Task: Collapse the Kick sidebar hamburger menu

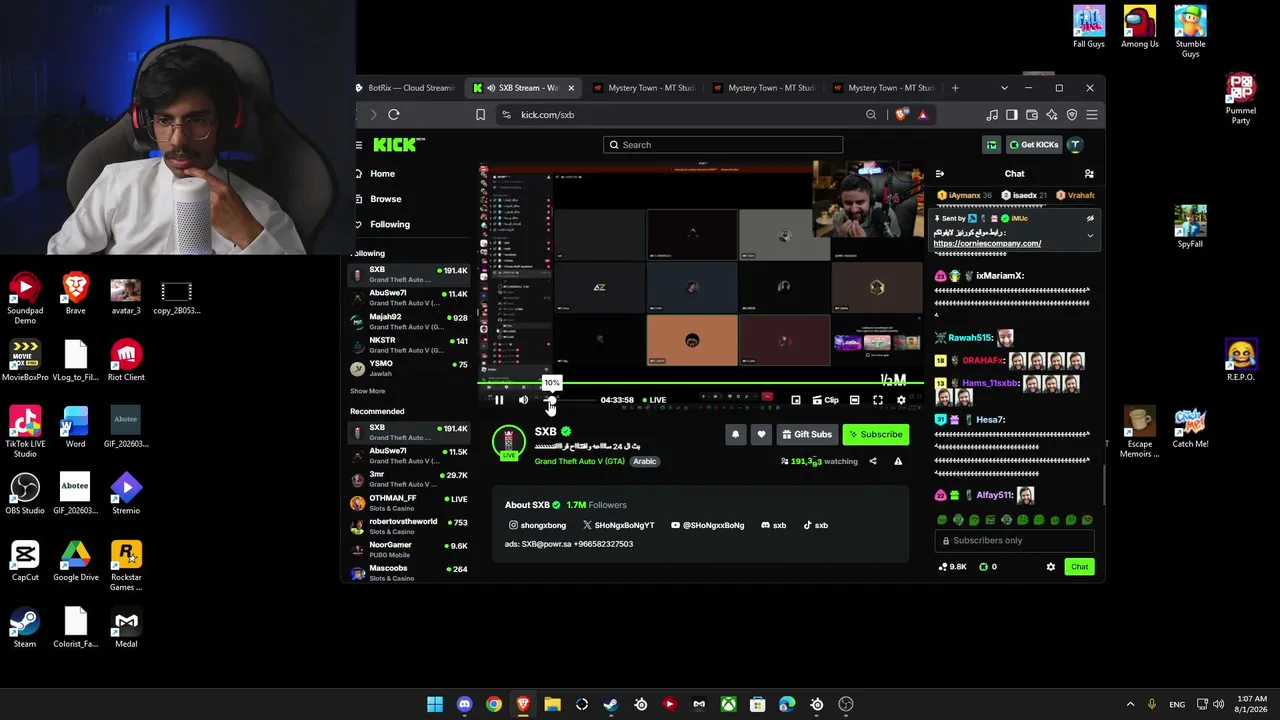Action: (359, 145)
